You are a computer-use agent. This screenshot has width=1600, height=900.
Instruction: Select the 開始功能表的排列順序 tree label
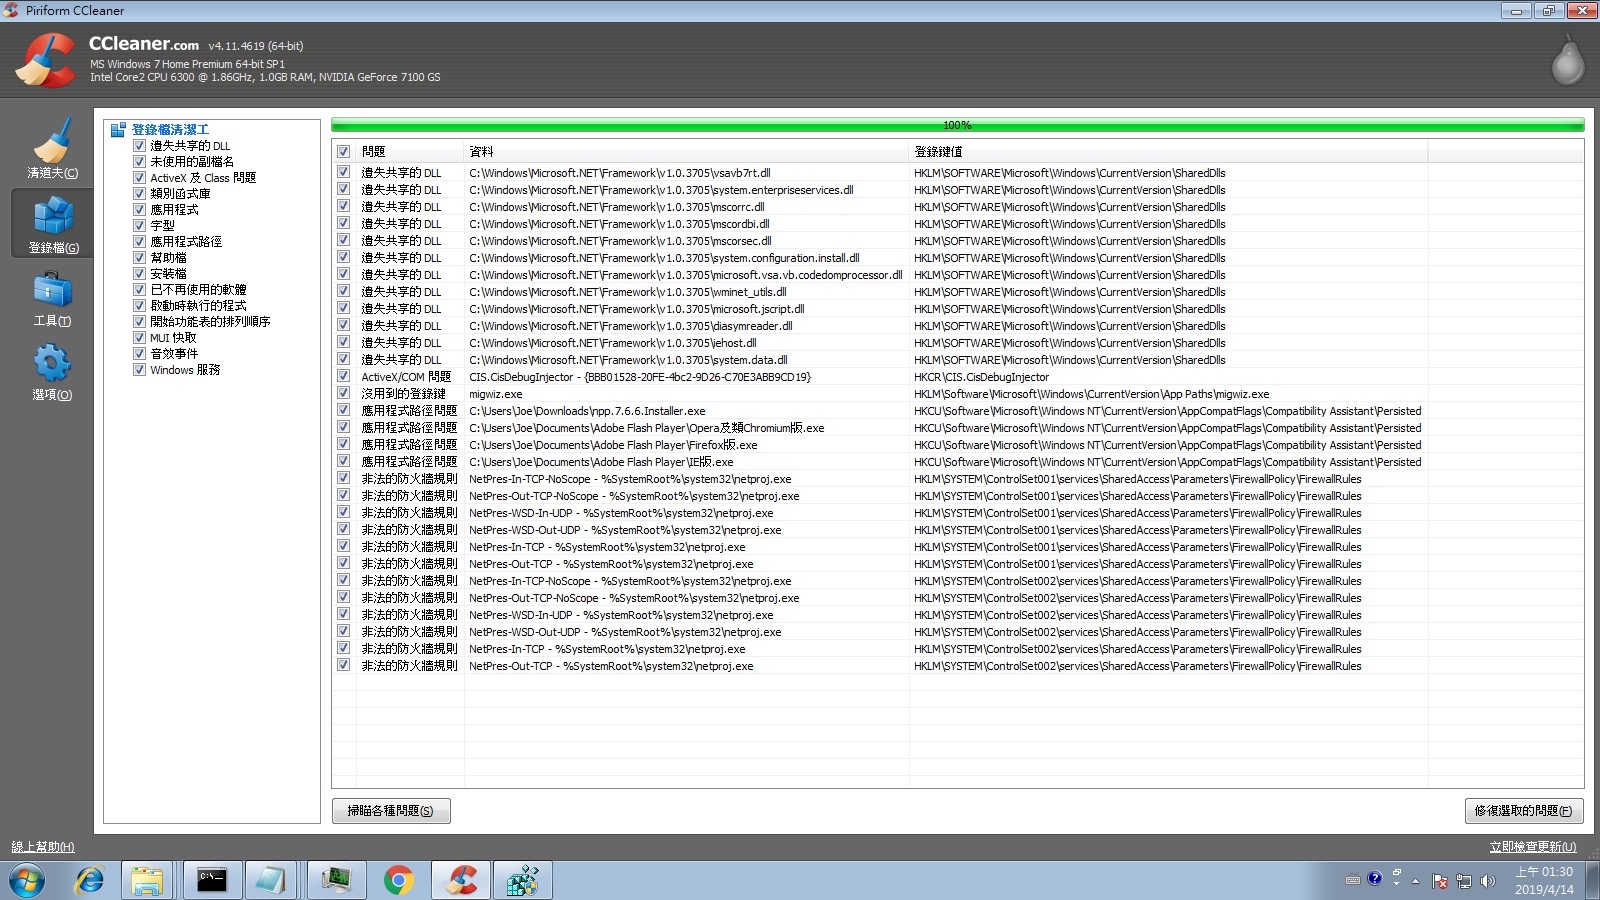(x=210, y=322)
